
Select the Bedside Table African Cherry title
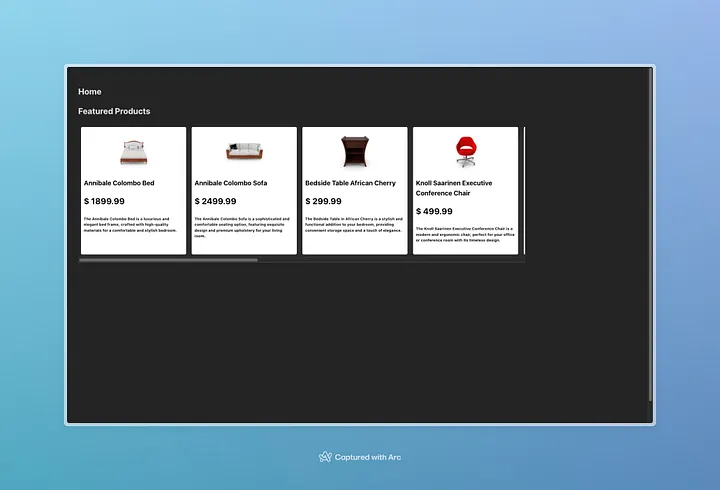tap(350, 183)
